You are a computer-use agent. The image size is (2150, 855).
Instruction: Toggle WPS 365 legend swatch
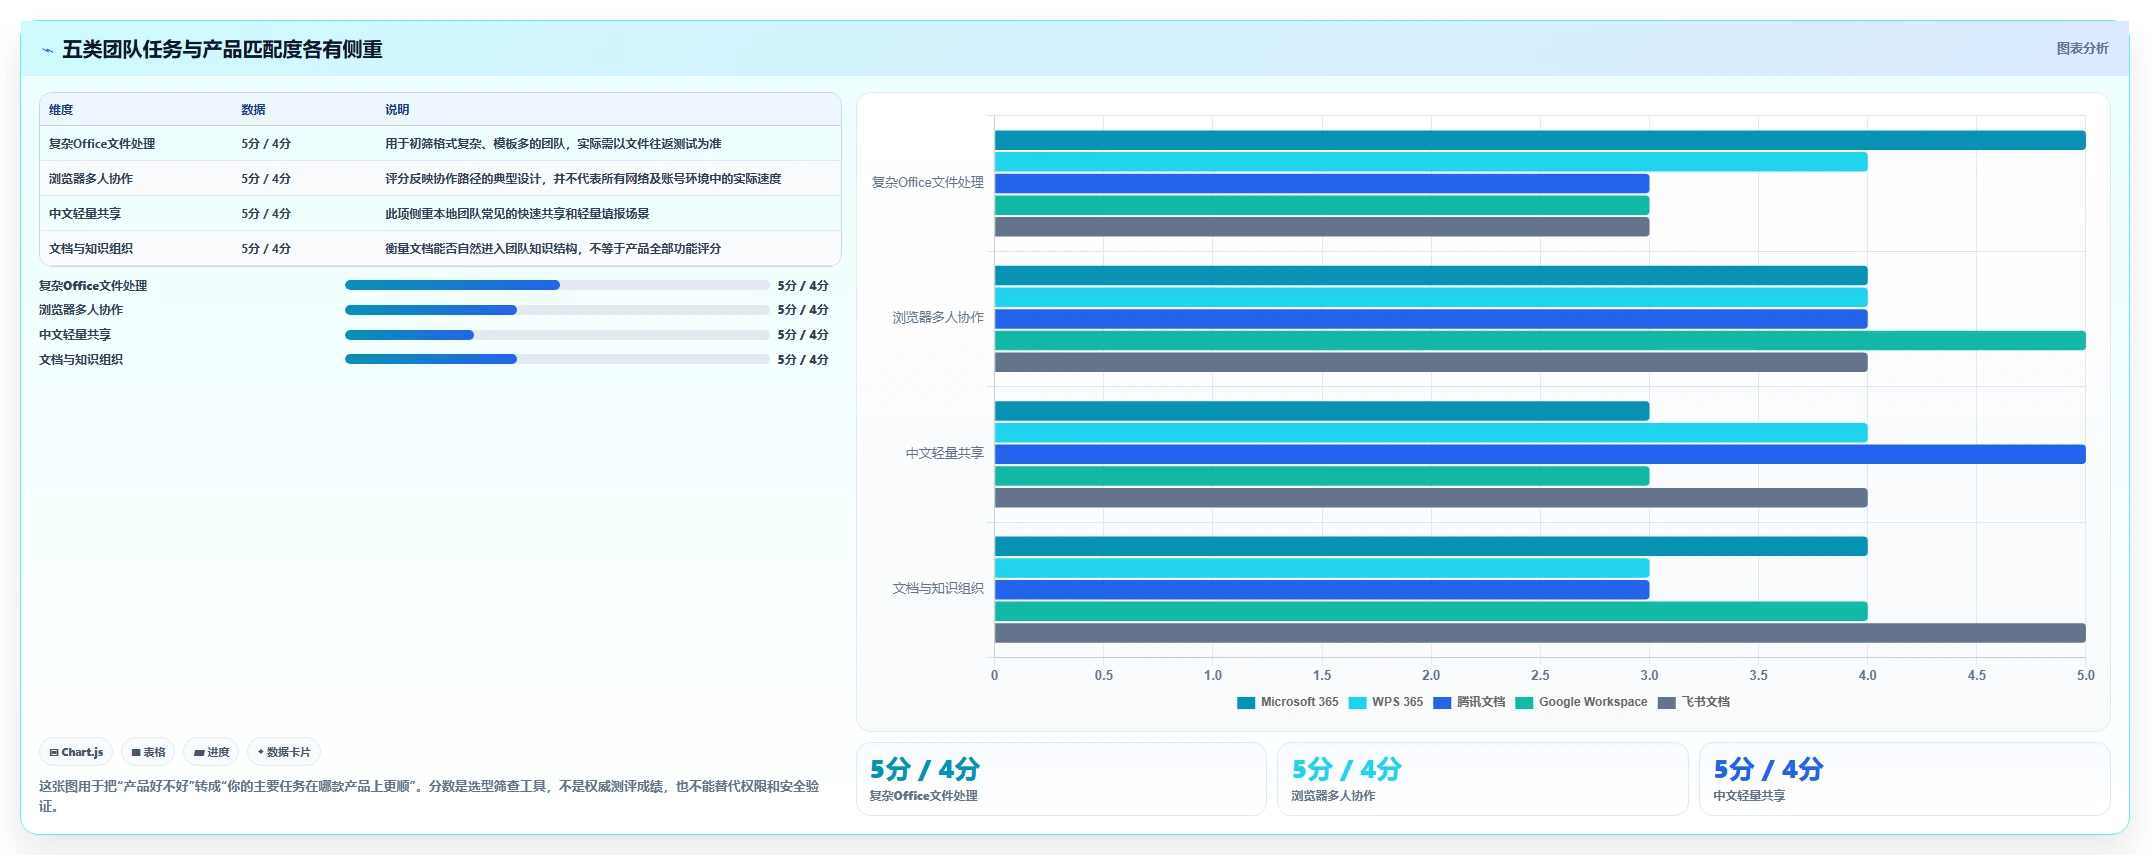1357,702
